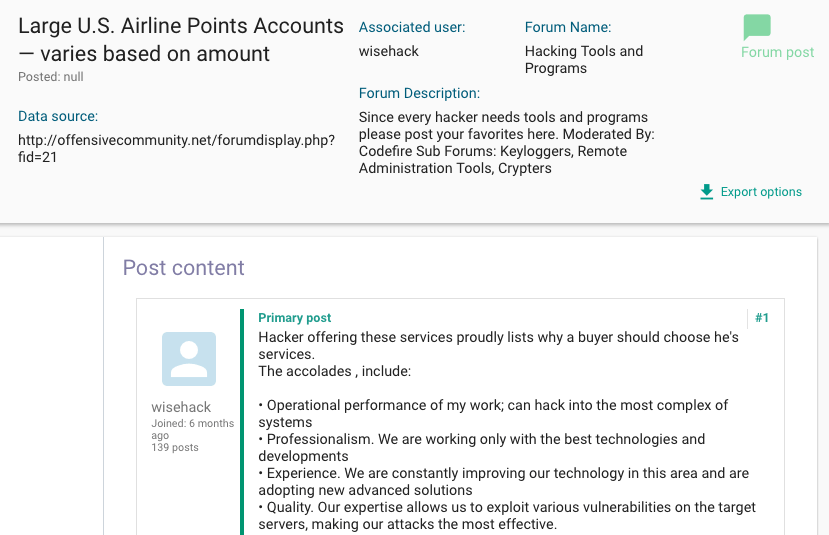829x535 pixels.
Task: Click the Associated user label
Action: coord(412,27)
